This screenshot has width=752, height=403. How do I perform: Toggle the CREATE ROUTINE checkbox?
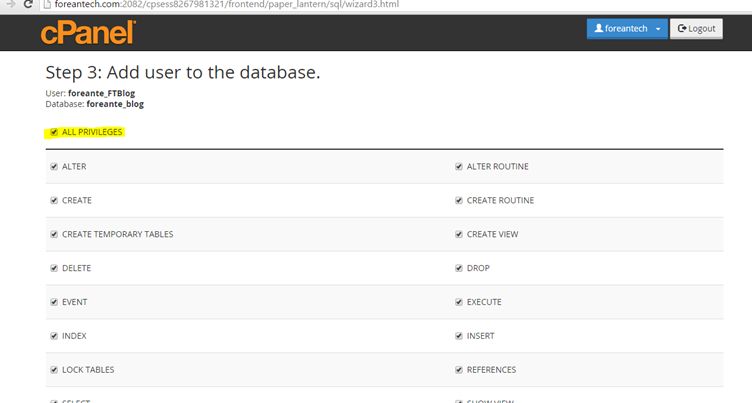[459, 200]
